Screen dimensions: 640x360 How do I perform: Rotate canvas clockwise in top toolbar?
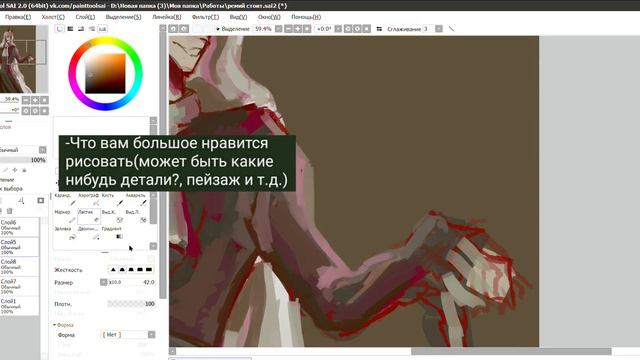pyautogui.click(x=357, y=29)
